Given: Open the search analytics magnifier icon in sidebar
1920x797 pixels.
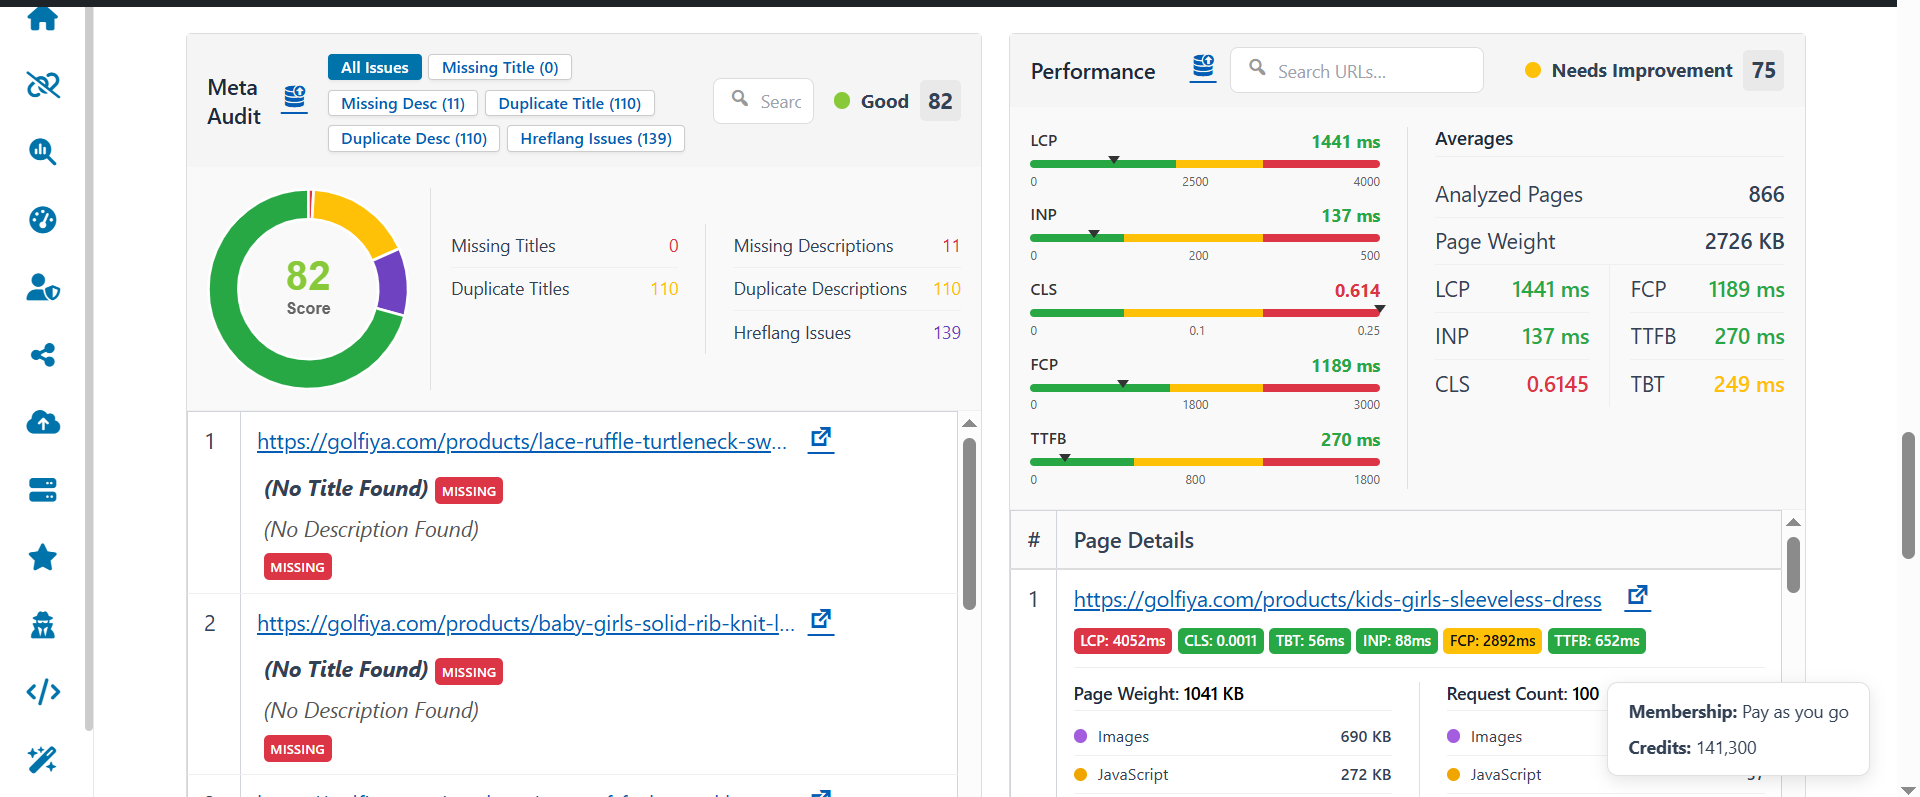Looking at the screenshot, I should [x=43, y=152].
